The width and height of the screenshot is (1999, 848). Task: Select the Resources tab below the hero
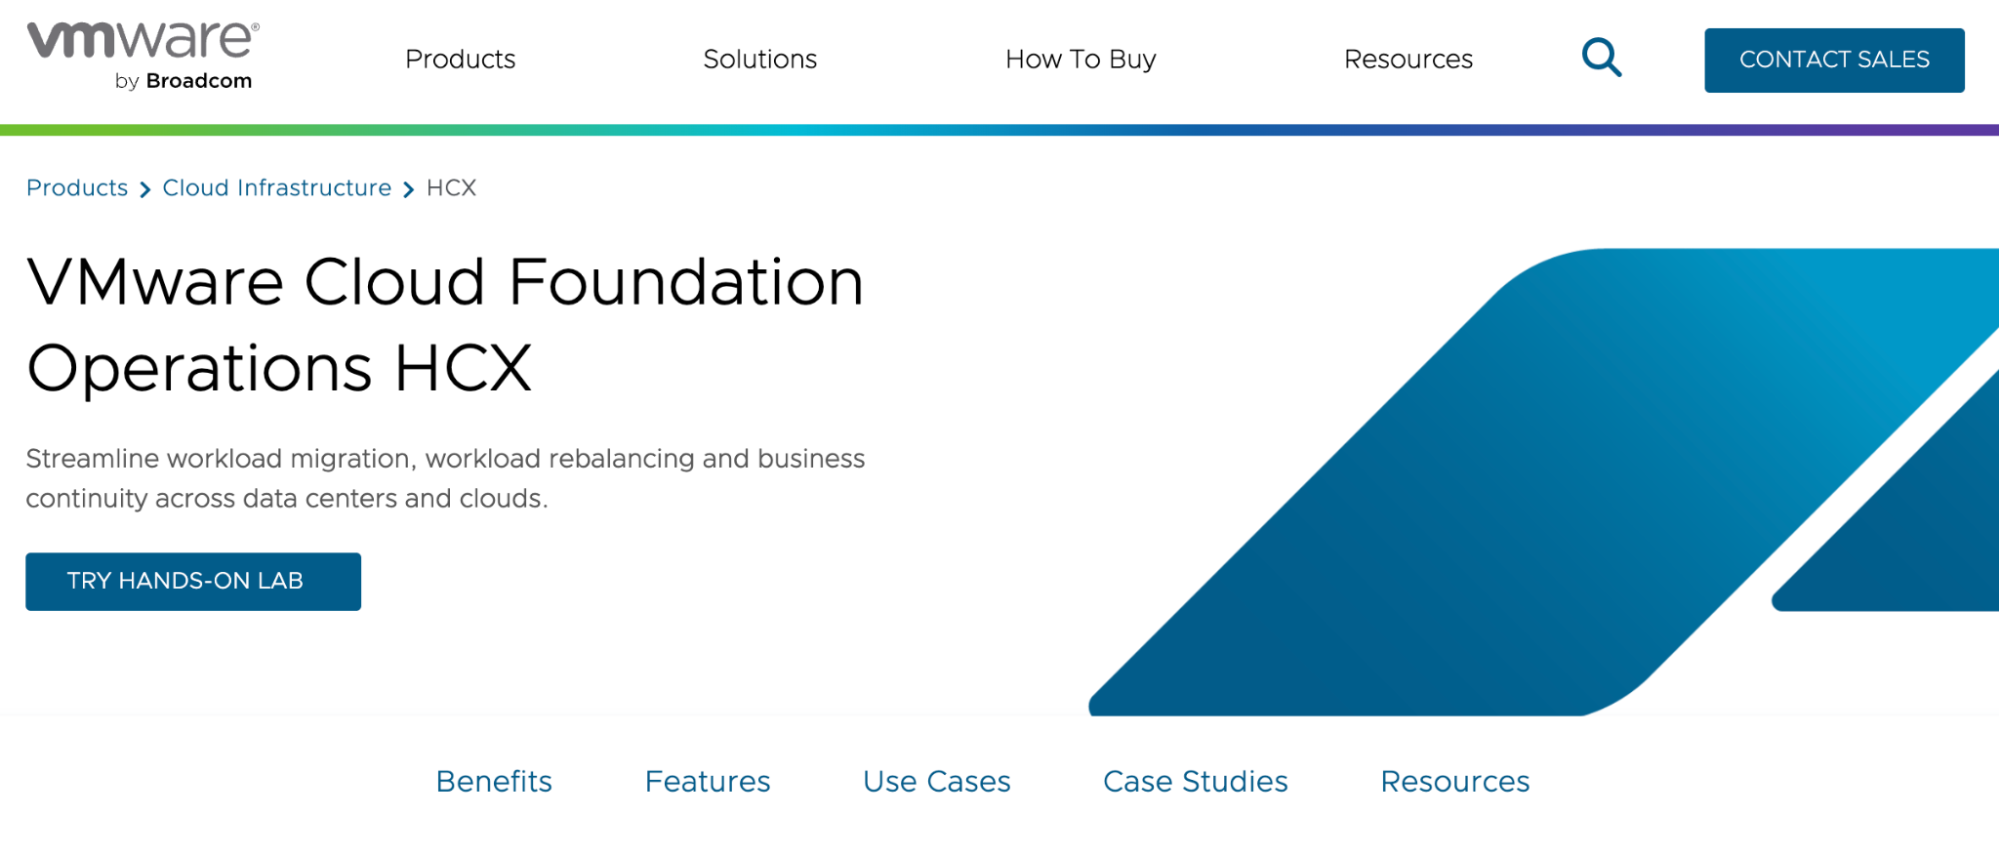point(1455,781)
